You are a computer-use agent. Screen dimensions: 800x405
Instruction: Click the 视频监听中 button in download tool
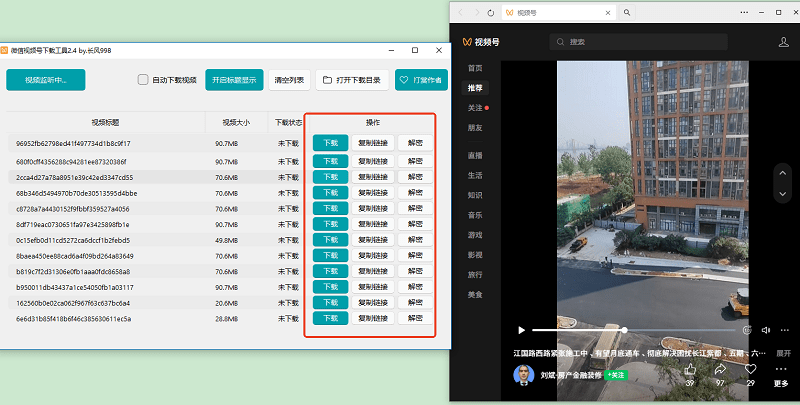pyautogui.click(x=46, y=80)
